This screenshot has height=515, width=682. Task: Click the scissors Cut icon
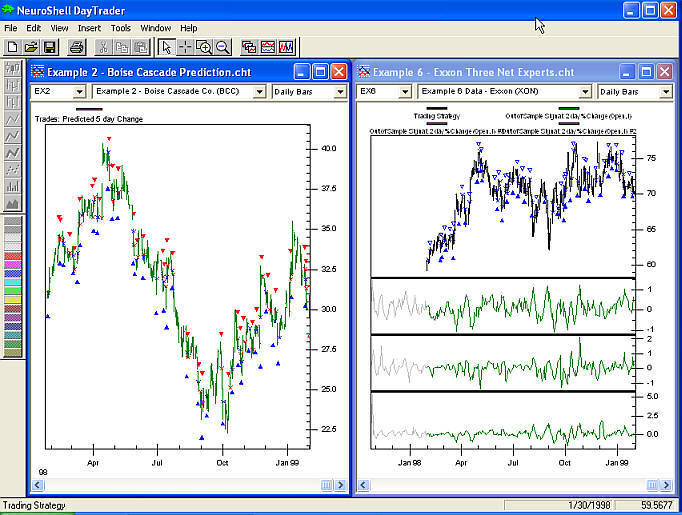pyautogui.click(x=104, y=47)
